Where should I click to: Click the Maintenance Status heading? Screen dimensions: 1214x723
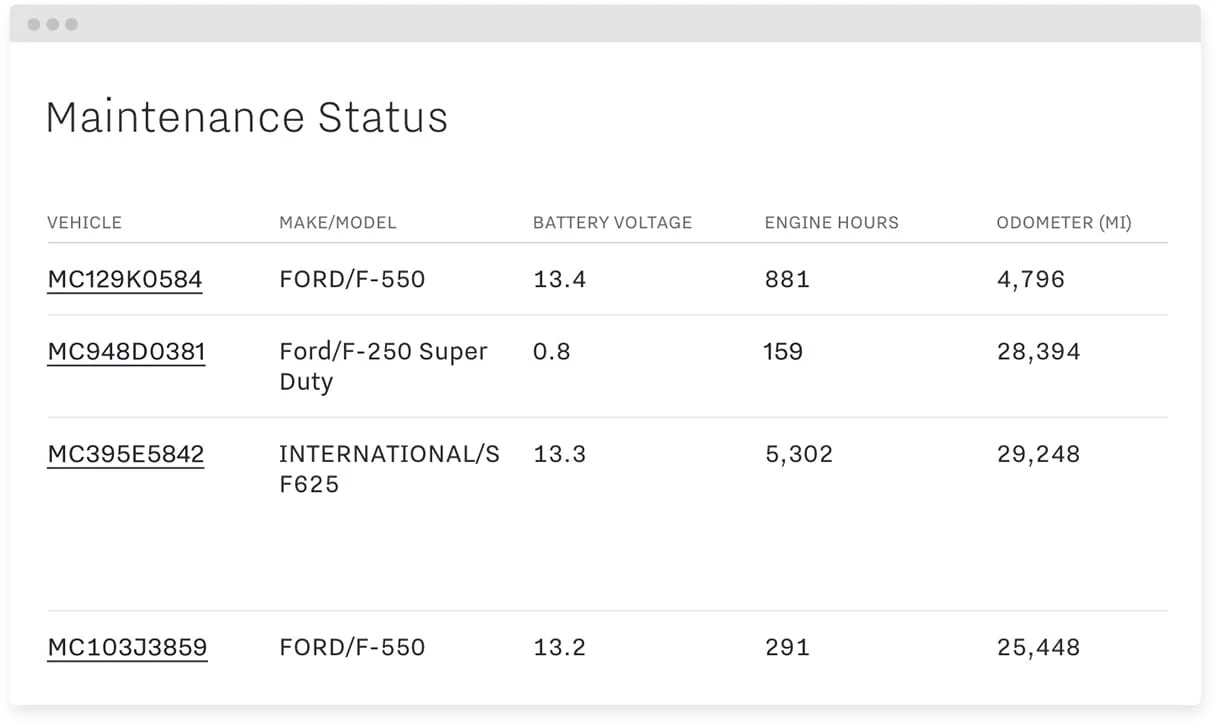(247, 117)
